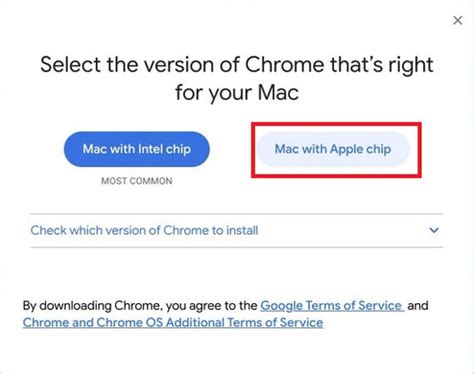
Task: Open Chrome and Chrome OS Additional Terms link
Action: tap(173, 323)
